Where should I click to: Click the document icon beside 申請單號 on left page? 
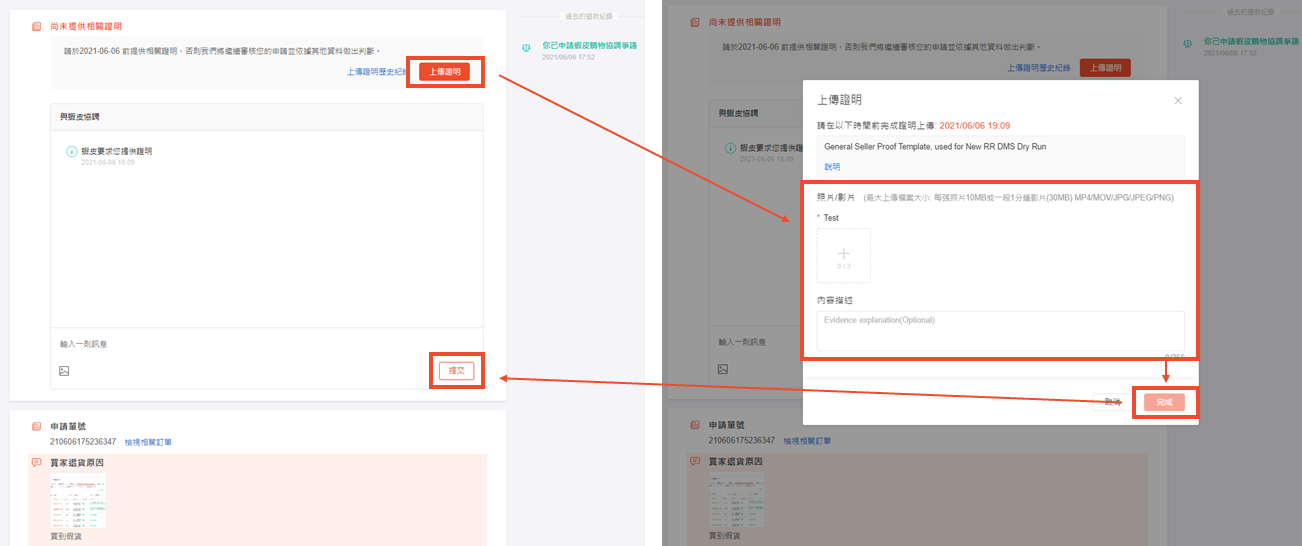coord(36,426)
